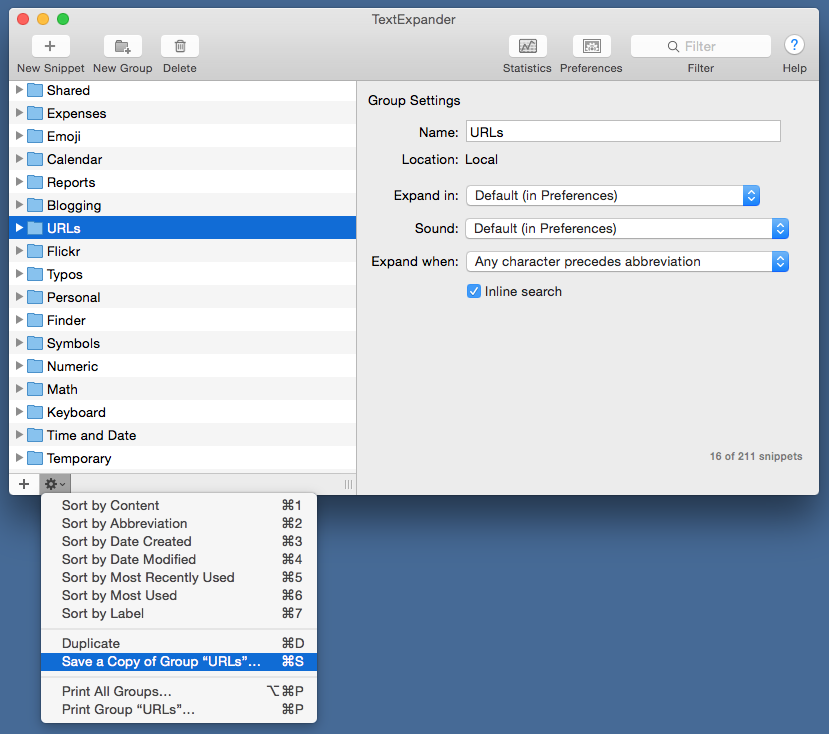
Task: Click the plus button below group list
Action: (24, 484)
